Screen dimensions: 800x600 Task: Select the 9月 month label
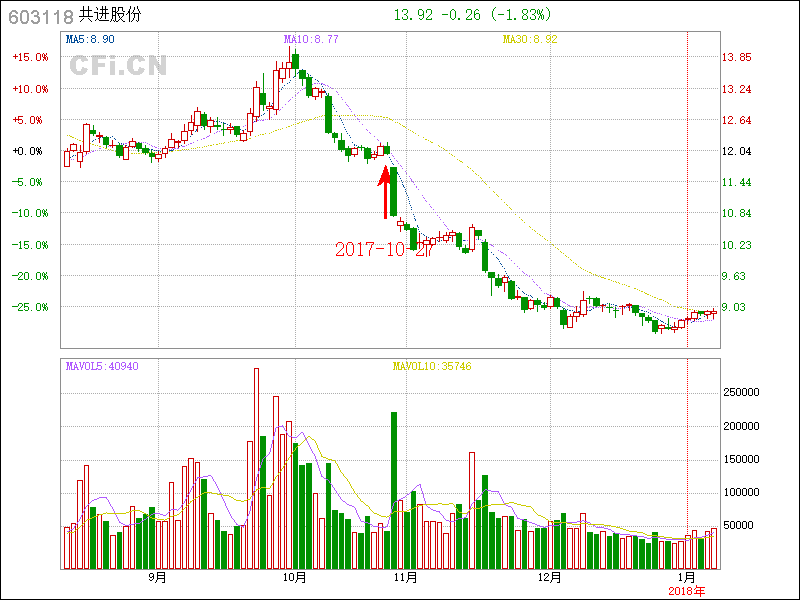(x=157, y=577)
